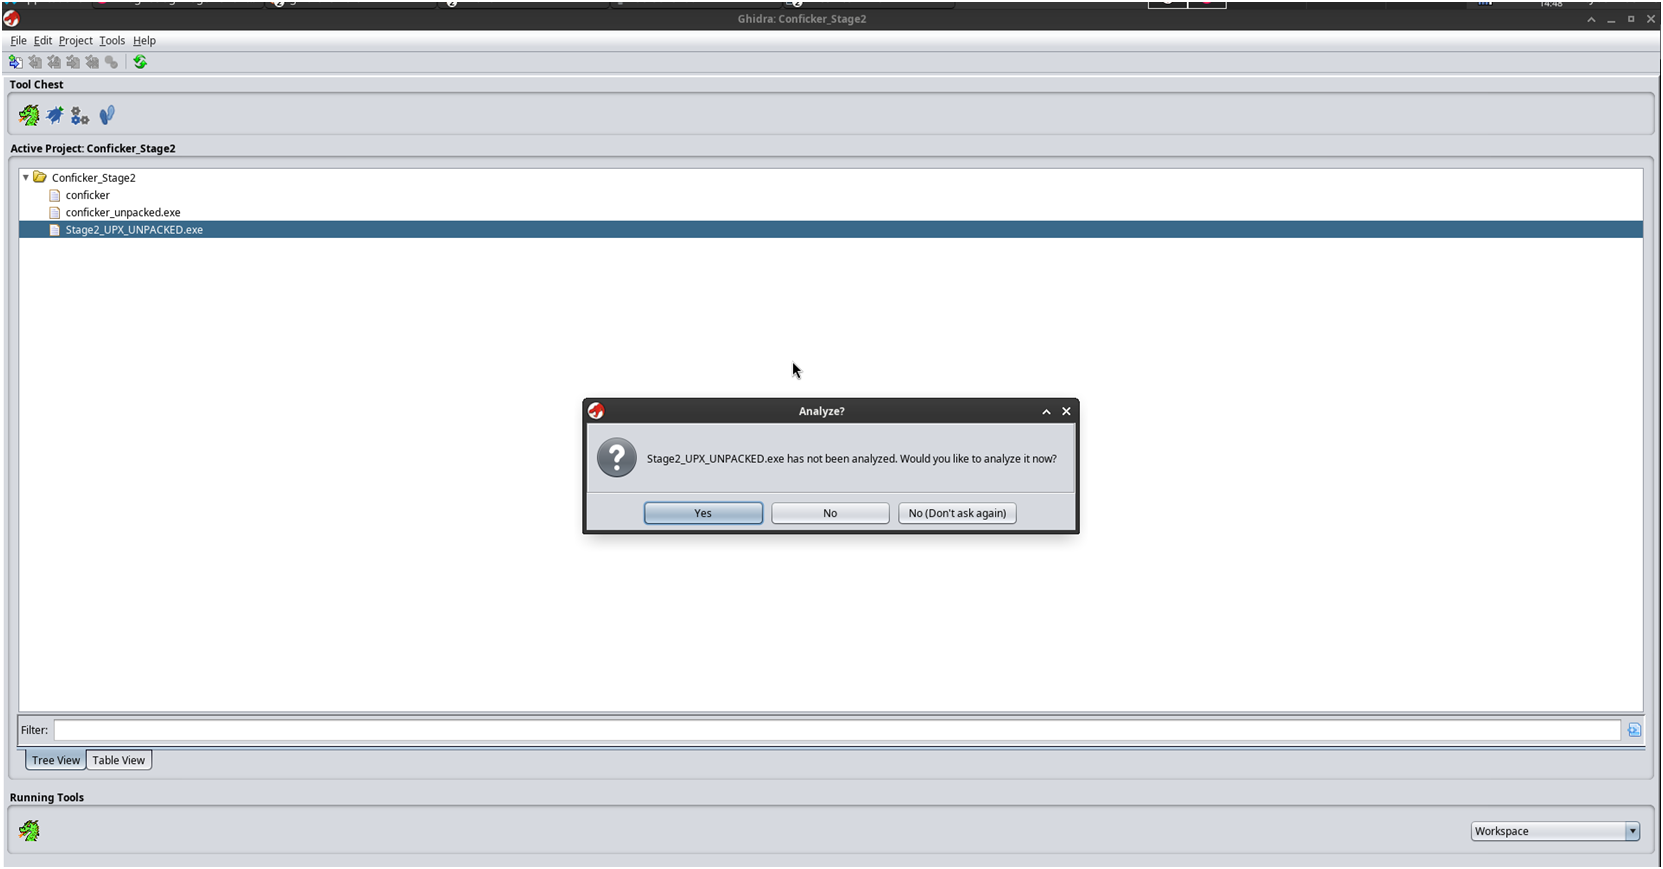Click the green Refresh project icon

[x=140, y=62]
